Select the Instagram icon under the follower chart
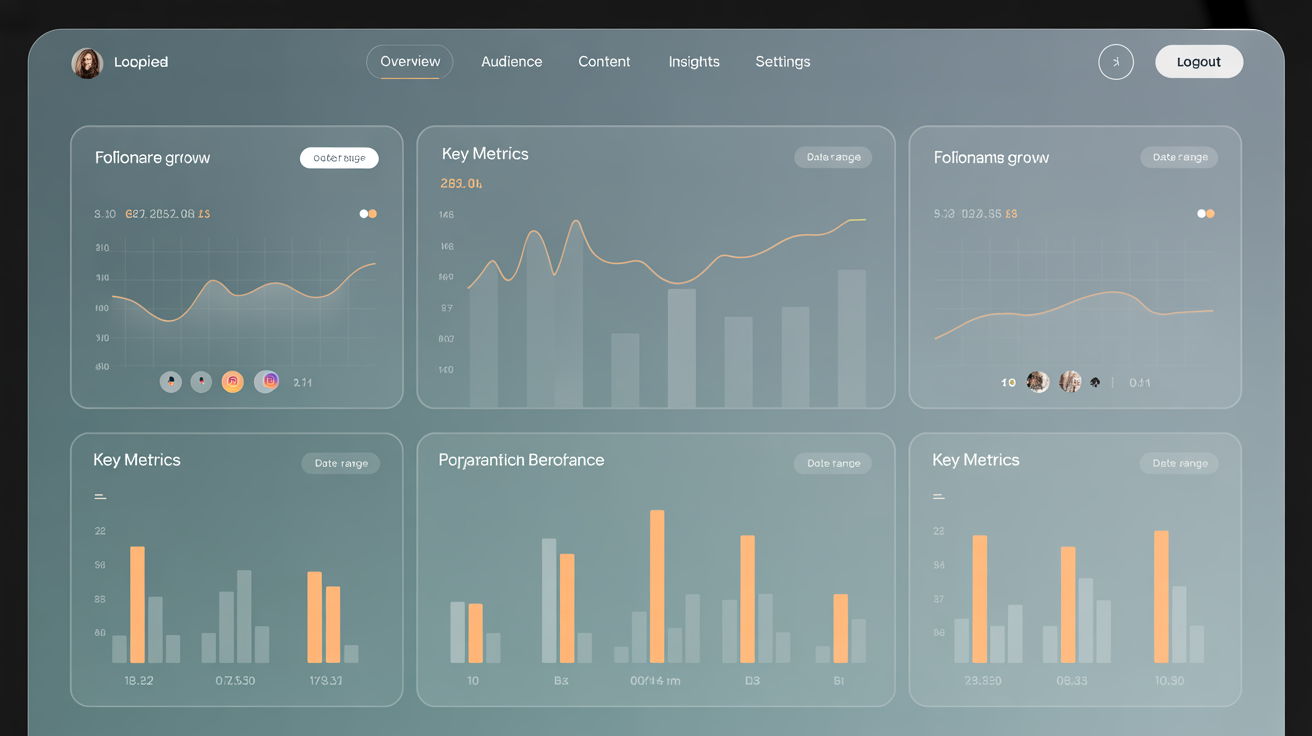 point(266,381)
